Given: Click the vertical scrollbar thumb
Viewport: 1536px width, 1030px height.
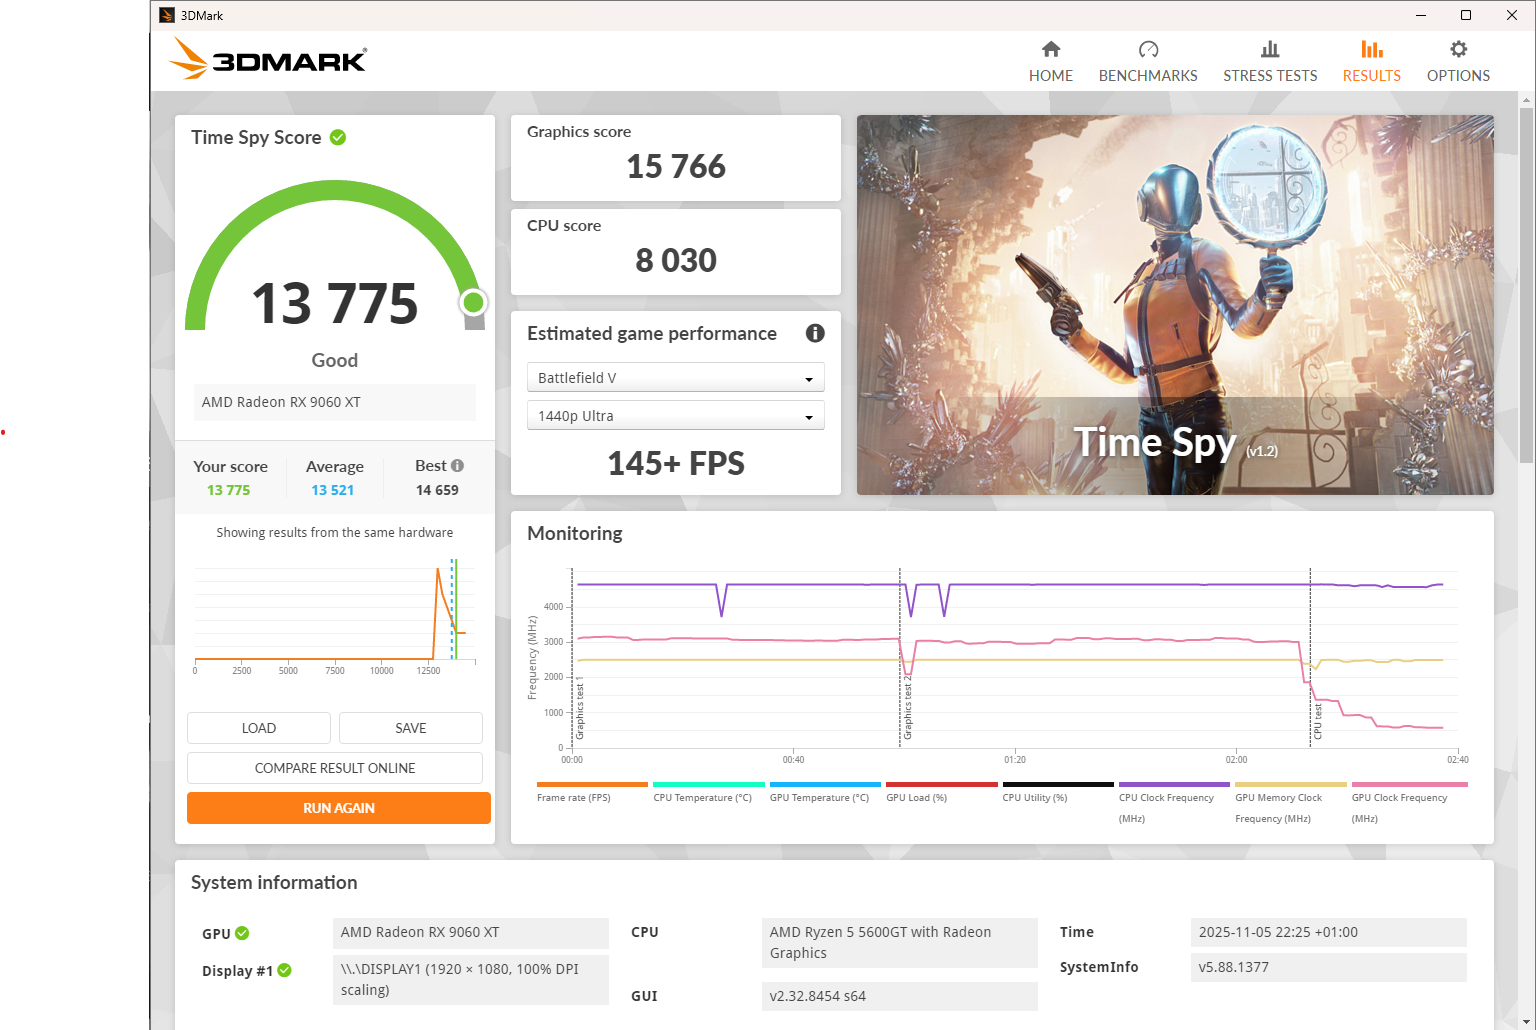Looking at the screenshot, I should click(1526, 285).
